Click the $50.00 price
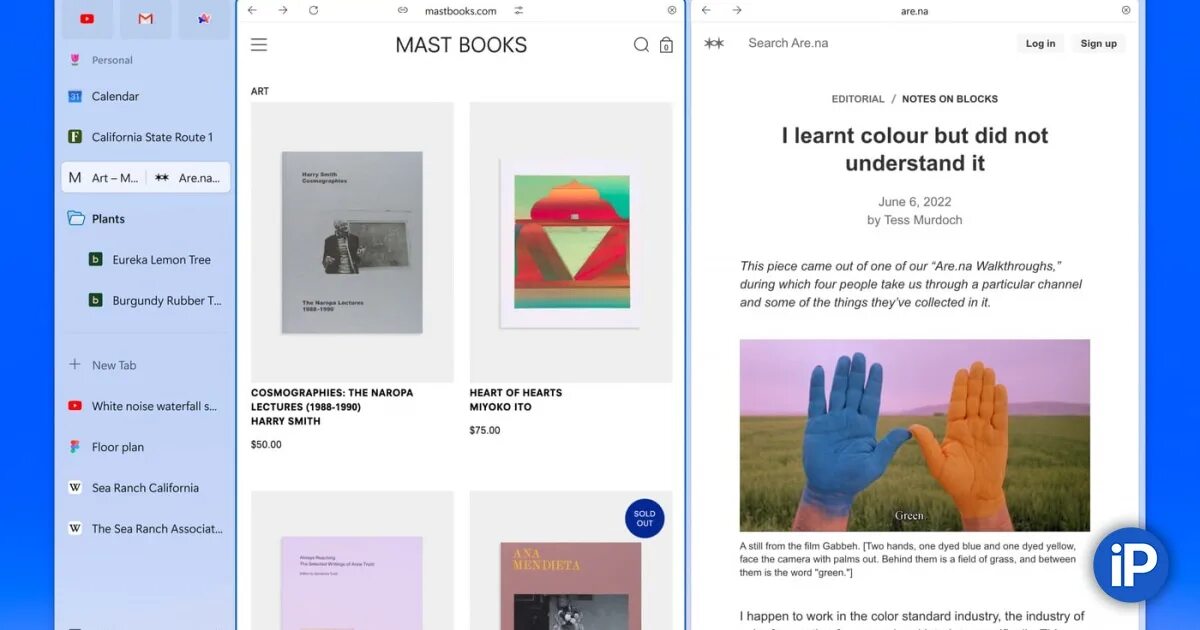The image size is (1200, 630). pyautogui.click(x=266, y=445)
